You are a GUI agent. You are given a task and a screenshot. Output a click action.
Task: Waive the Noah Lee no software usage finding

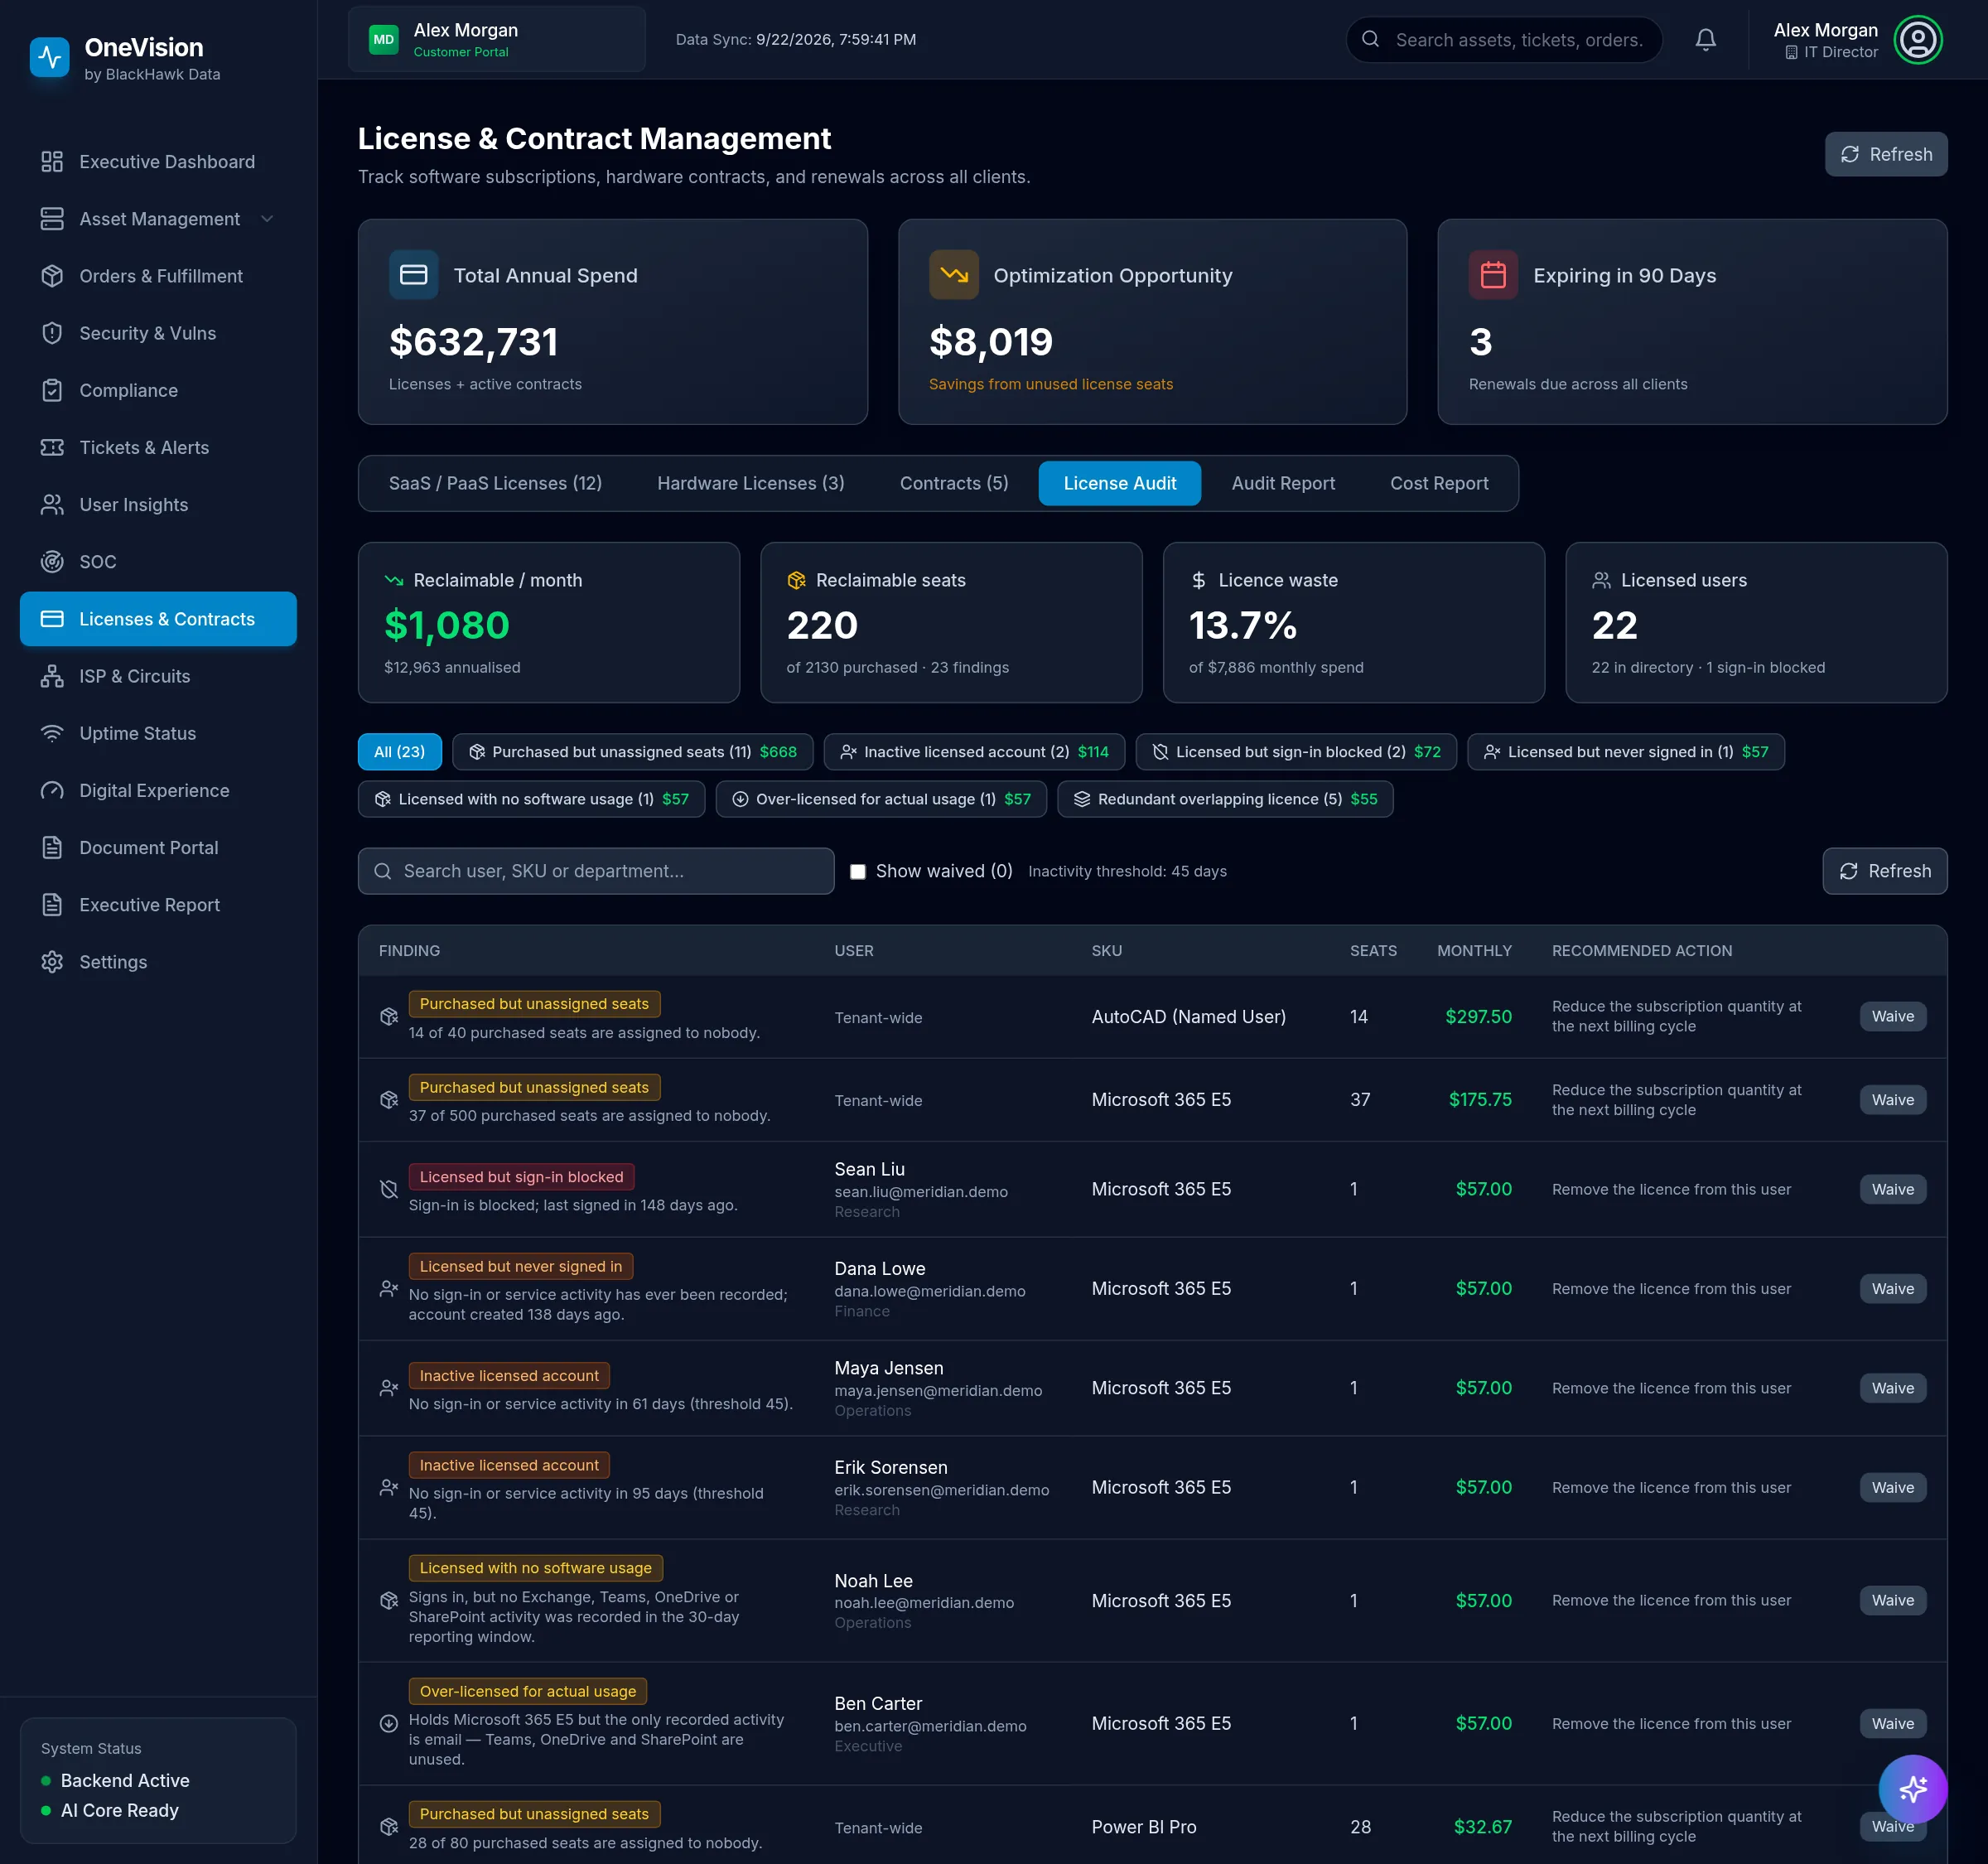tap(1893, 1601)
